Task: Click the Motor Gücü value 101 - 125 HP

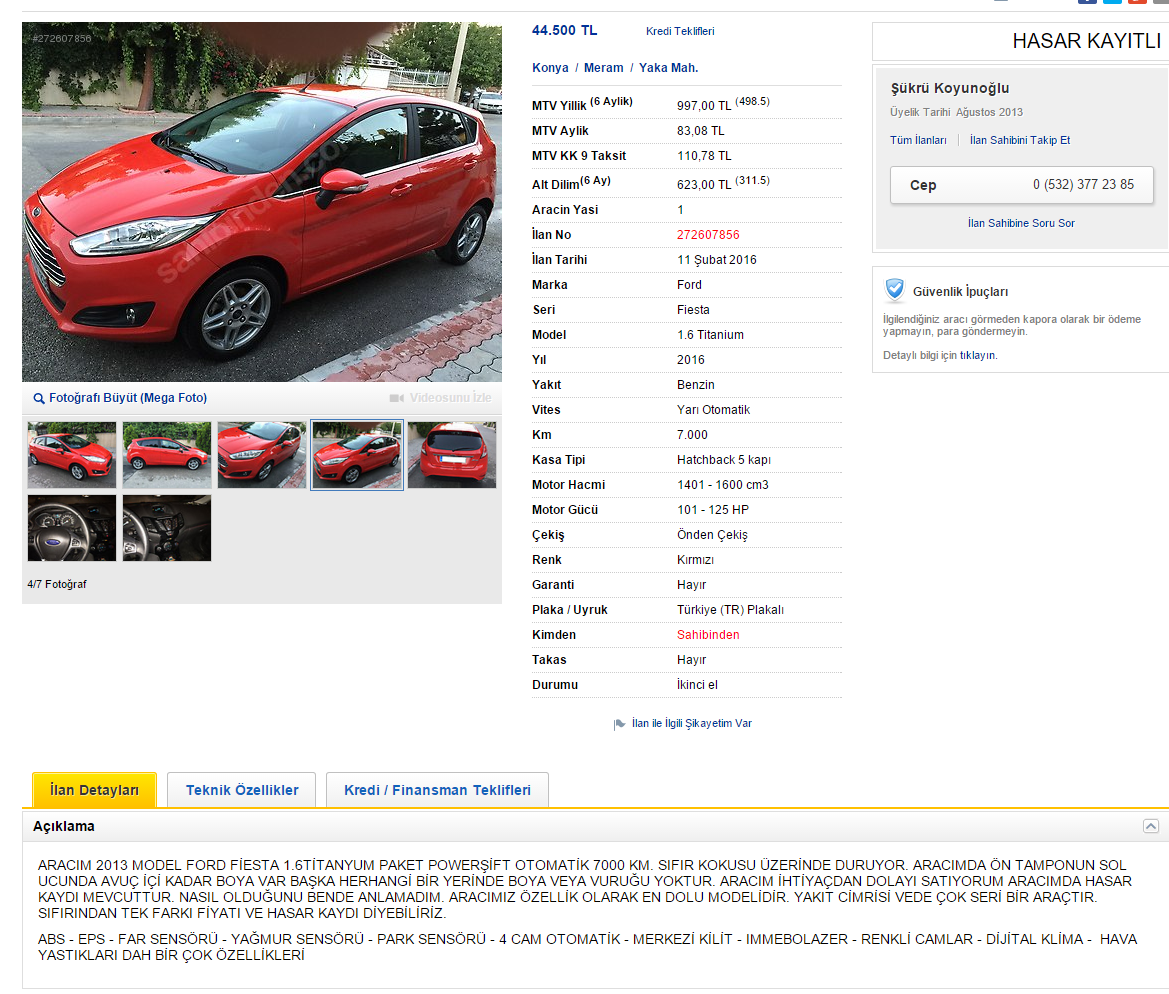Action: tap(713, 510)
